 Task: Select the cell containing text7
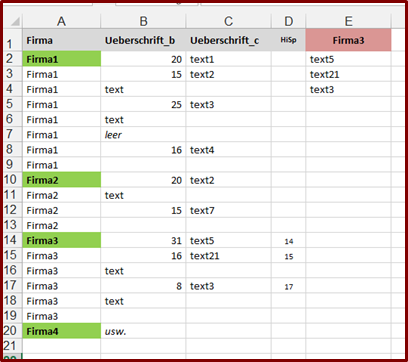[229, 210]
